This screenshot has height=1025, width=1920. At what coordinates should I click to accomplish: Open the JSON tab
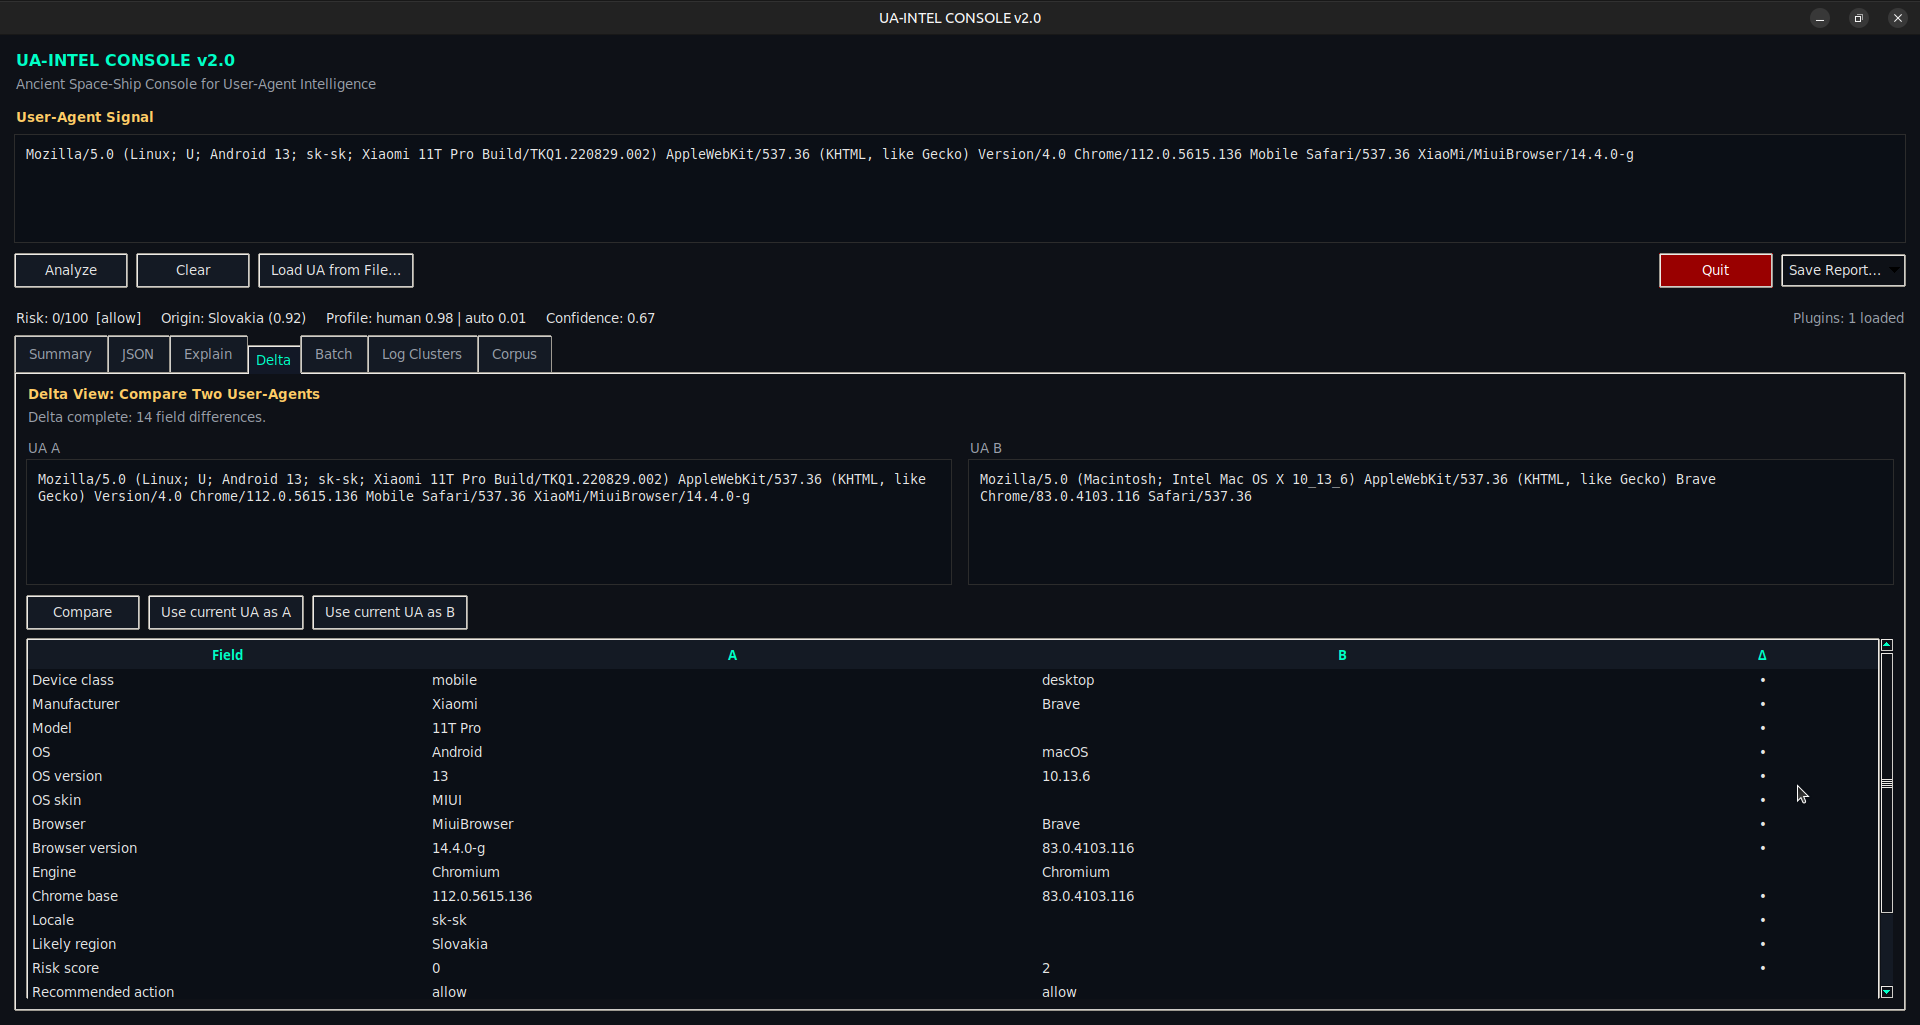point(138,354)
